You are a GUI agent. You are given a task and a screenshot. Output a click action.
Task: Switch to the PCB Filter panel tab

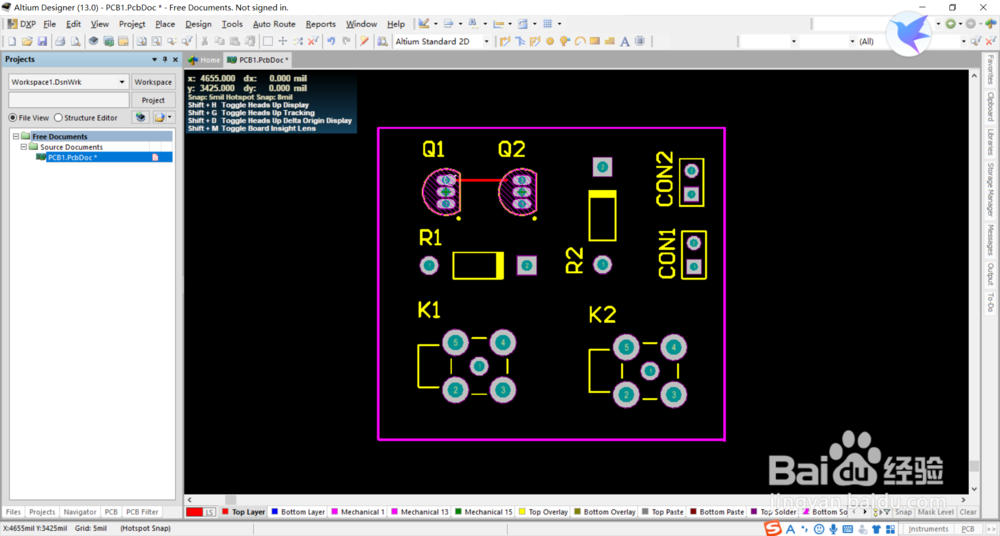coord(142,512)
